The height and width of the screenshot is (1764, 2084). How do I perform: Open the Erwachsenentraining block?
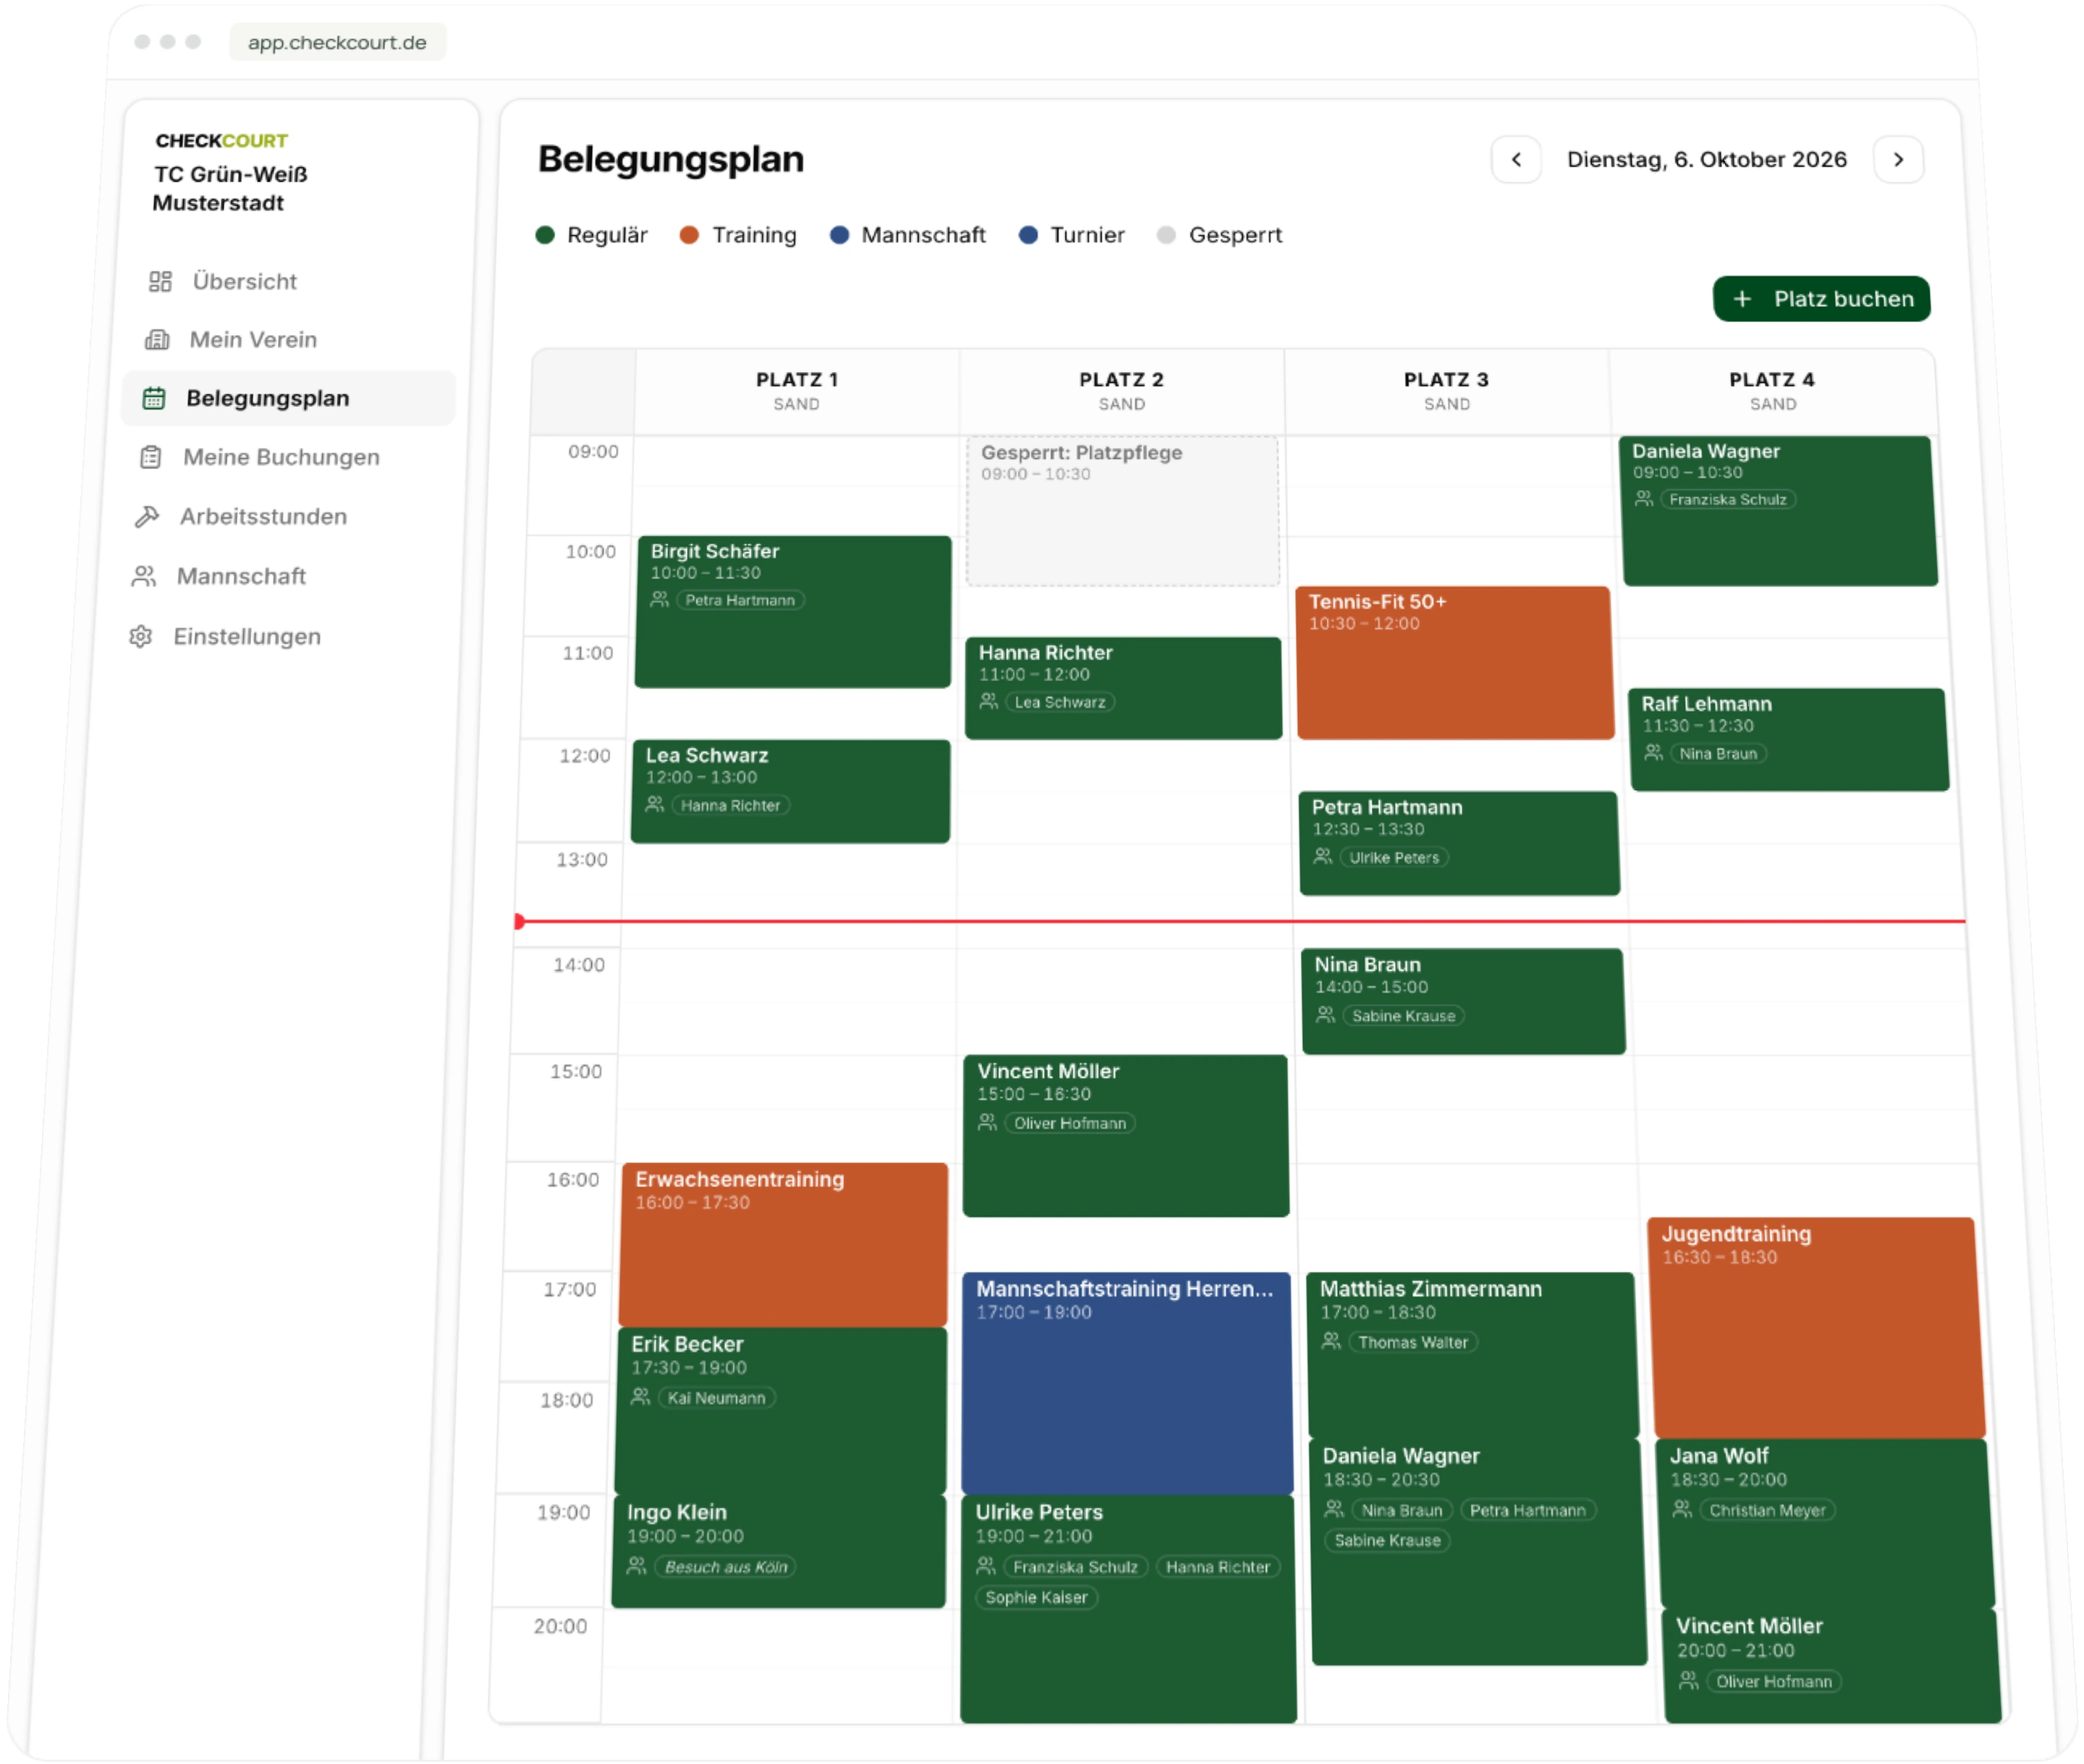pos(784,1245)
